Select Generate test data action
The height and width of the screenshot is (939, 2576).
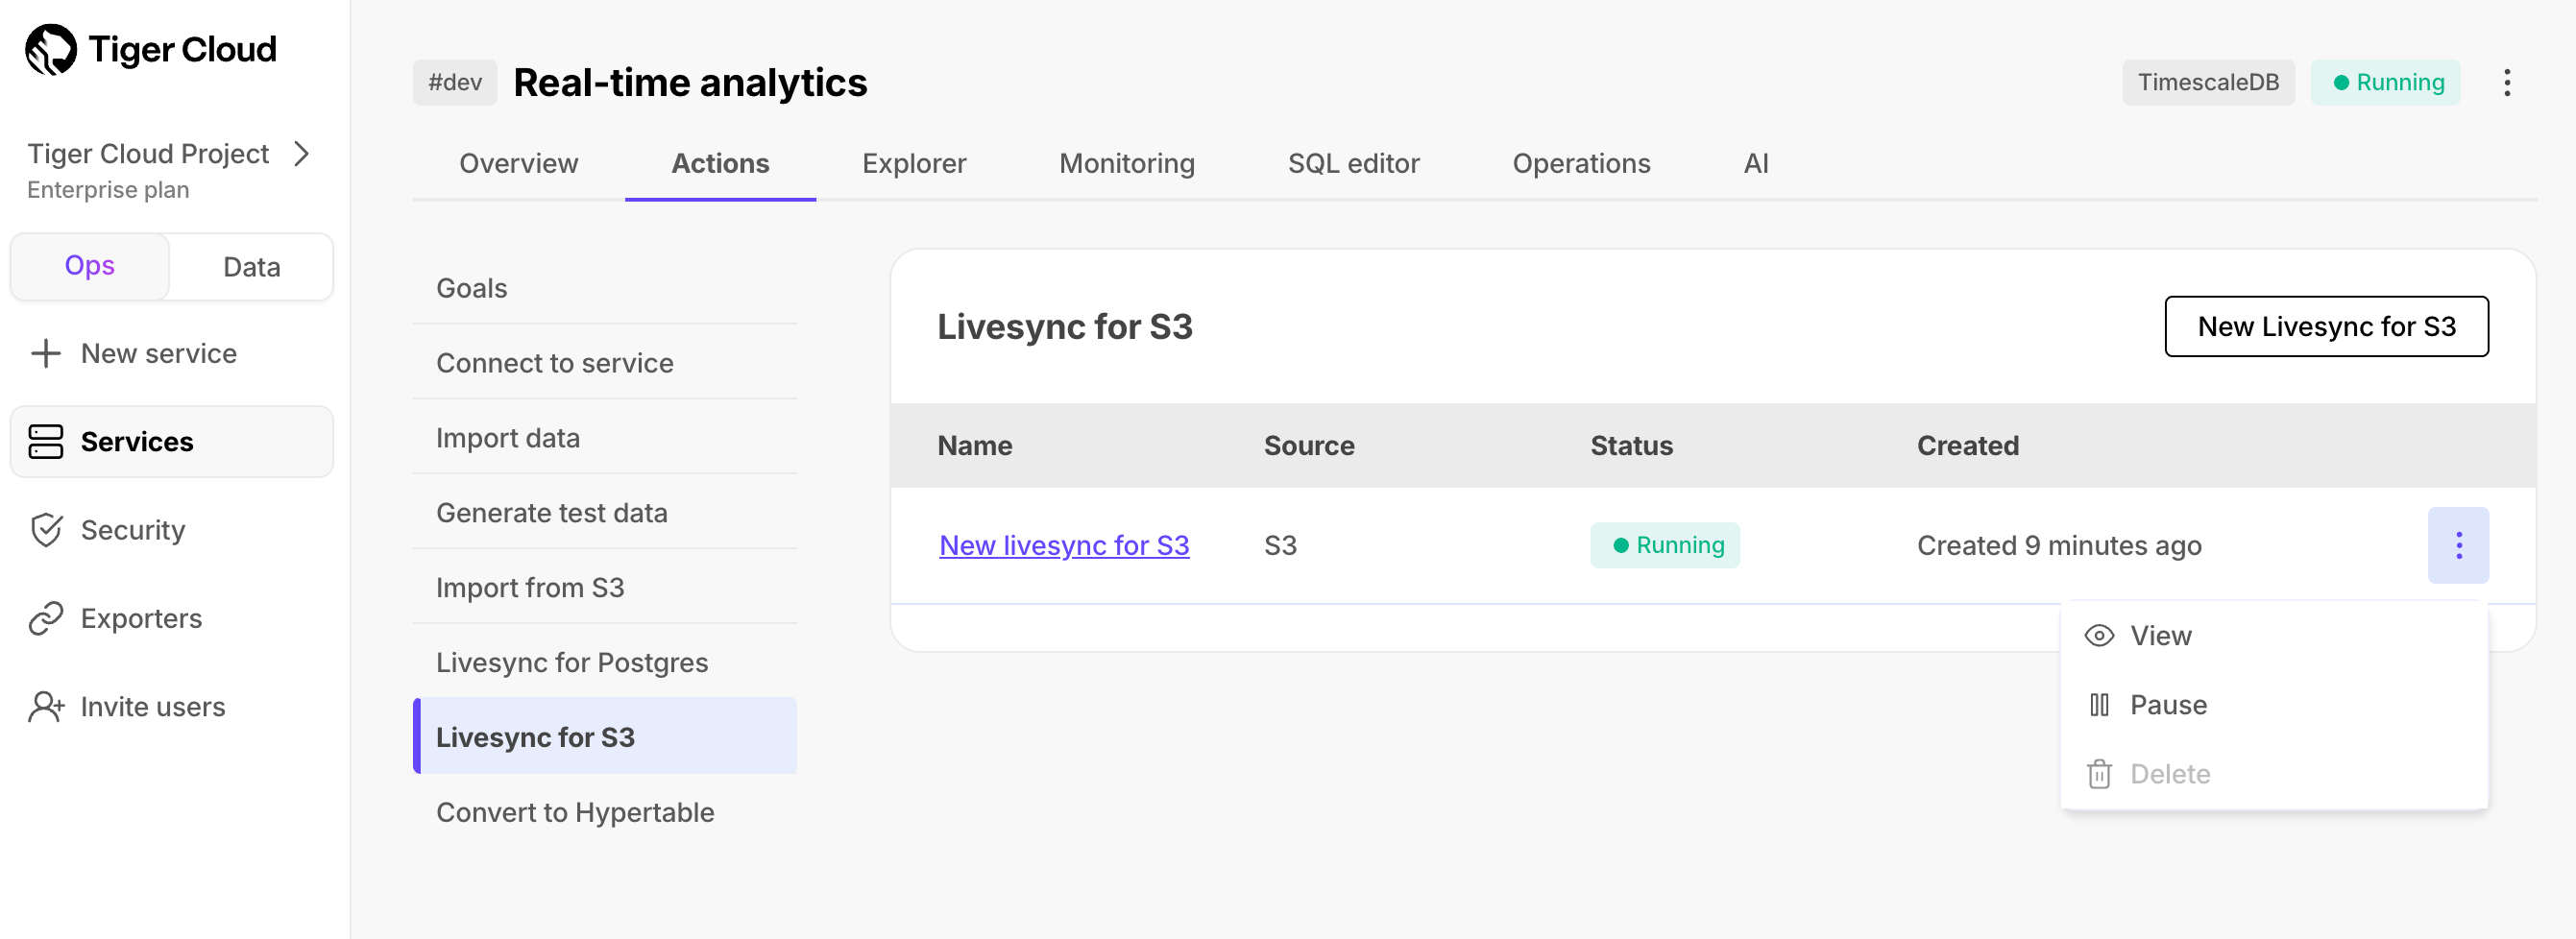tap(605, 513)
